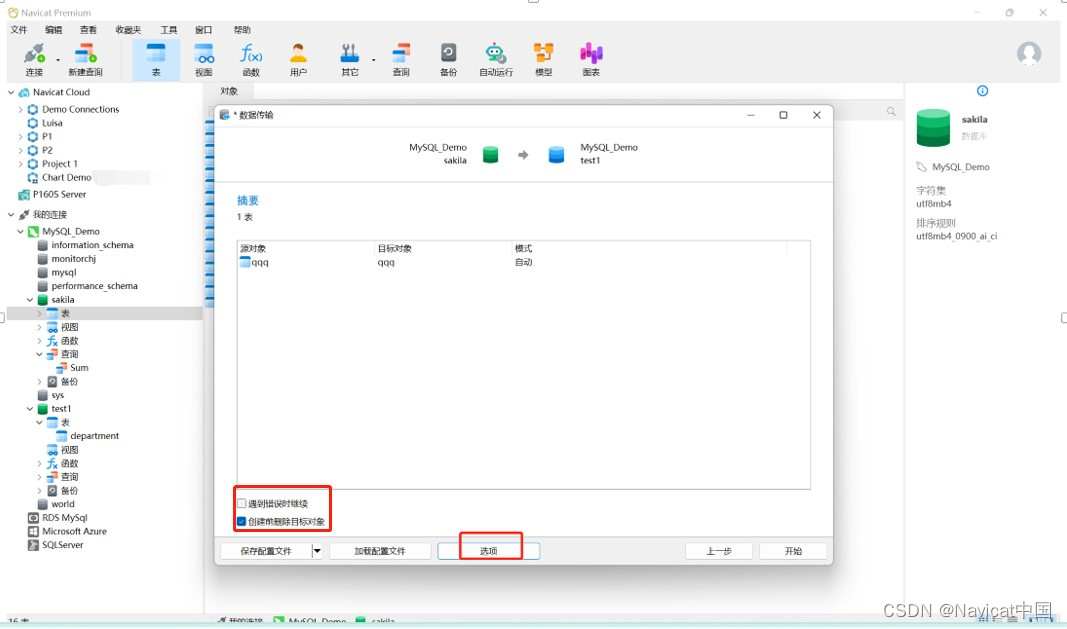Collapse the test1 database node
The width and height of the screenshot is (1067, 629).
click(x=30, y=408)
